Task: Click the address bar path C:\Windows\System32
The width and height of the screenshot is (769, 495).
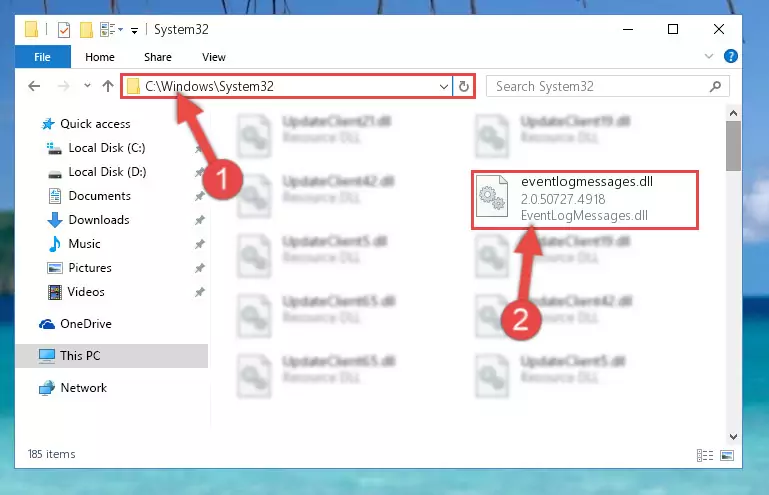Action: click(209, 86)
